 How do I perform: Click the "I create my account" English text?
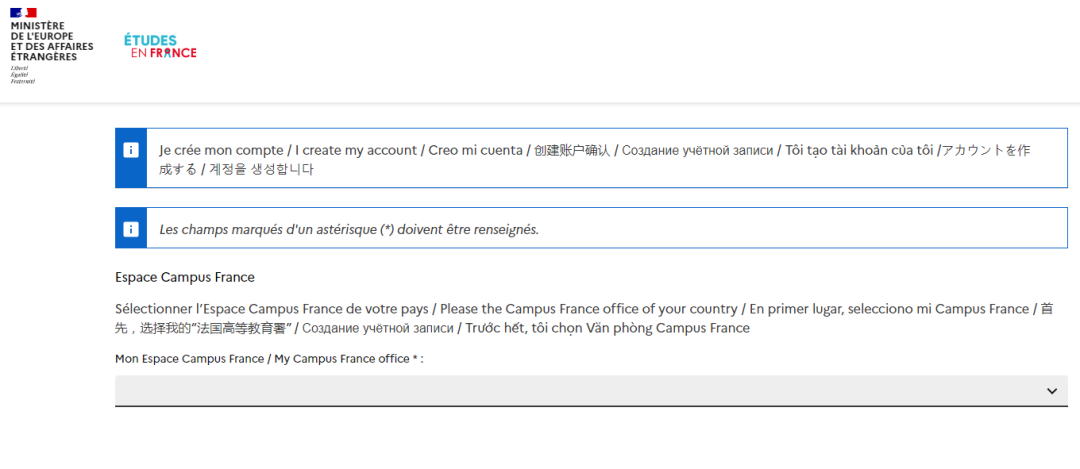coord(355,150)
